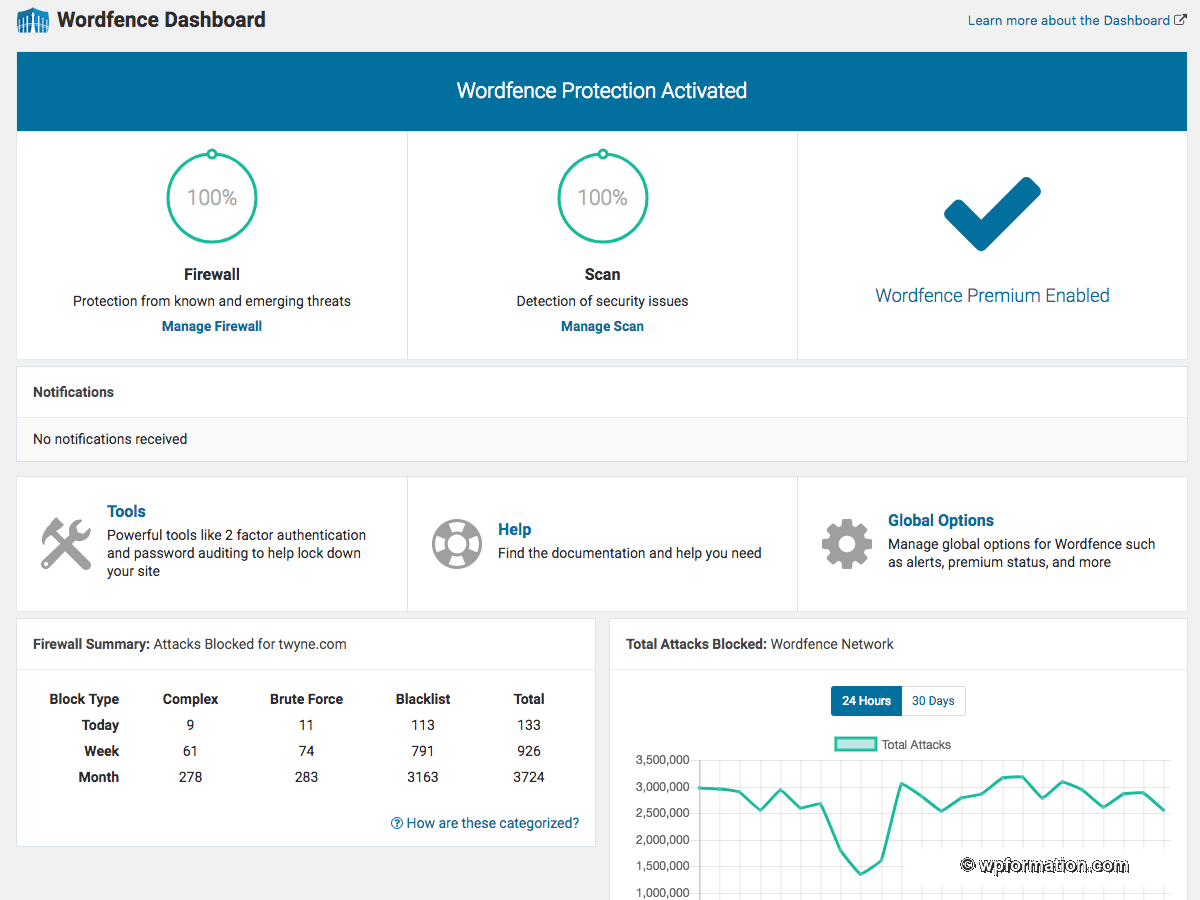Click the gear Global Options icon
Screen dimensions: 1200x900
coord(847,544)
